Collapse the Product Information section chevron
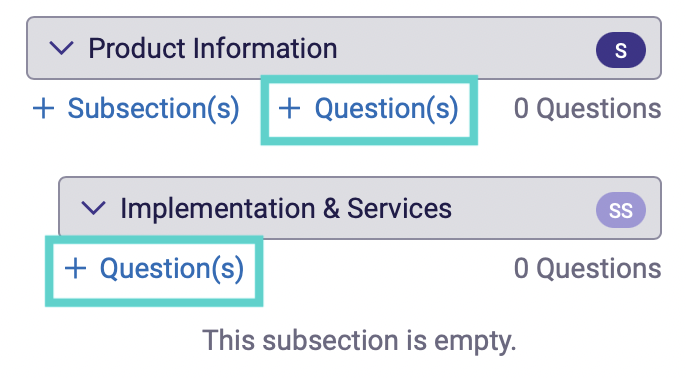Viewport: 686px width, 378px height. (61, 48)
